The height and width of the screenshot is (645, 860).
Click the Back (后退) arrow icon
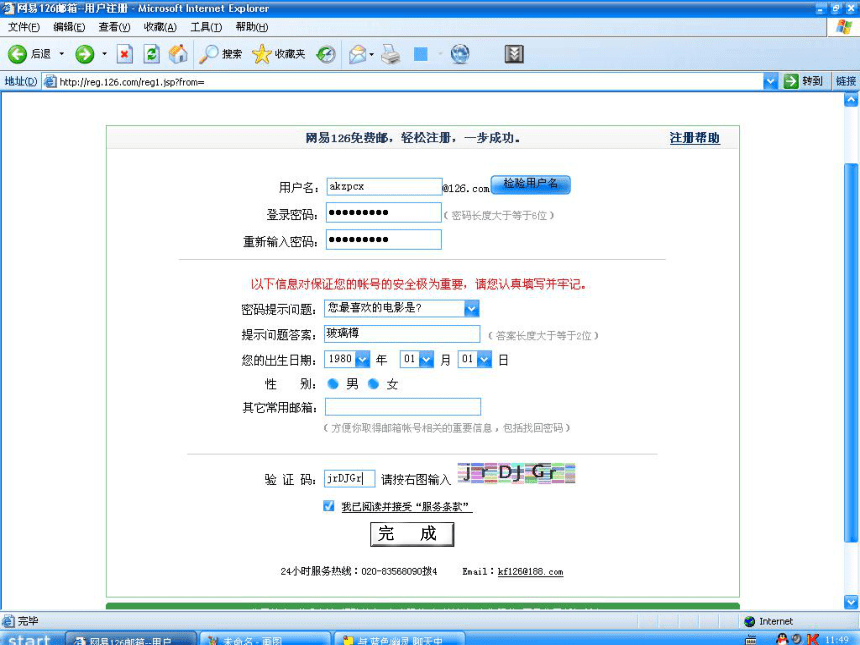point(17,54)
